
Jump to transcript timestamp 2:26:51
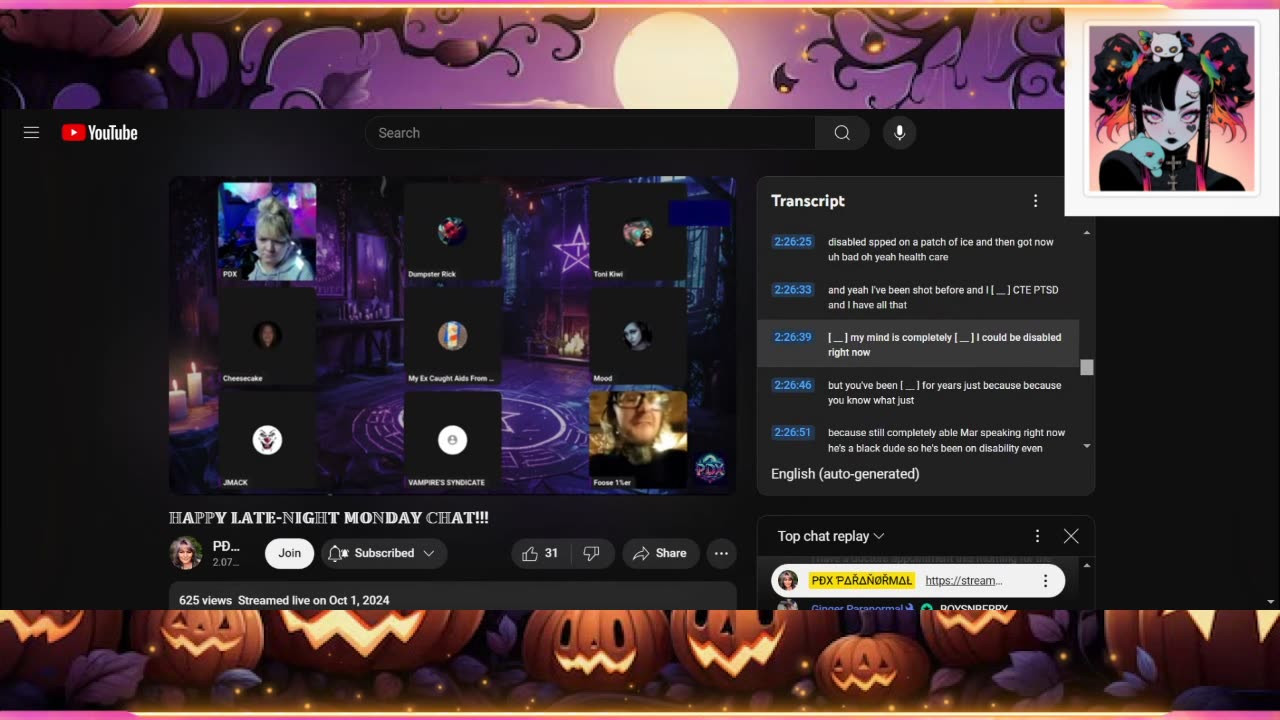[793, 433]
